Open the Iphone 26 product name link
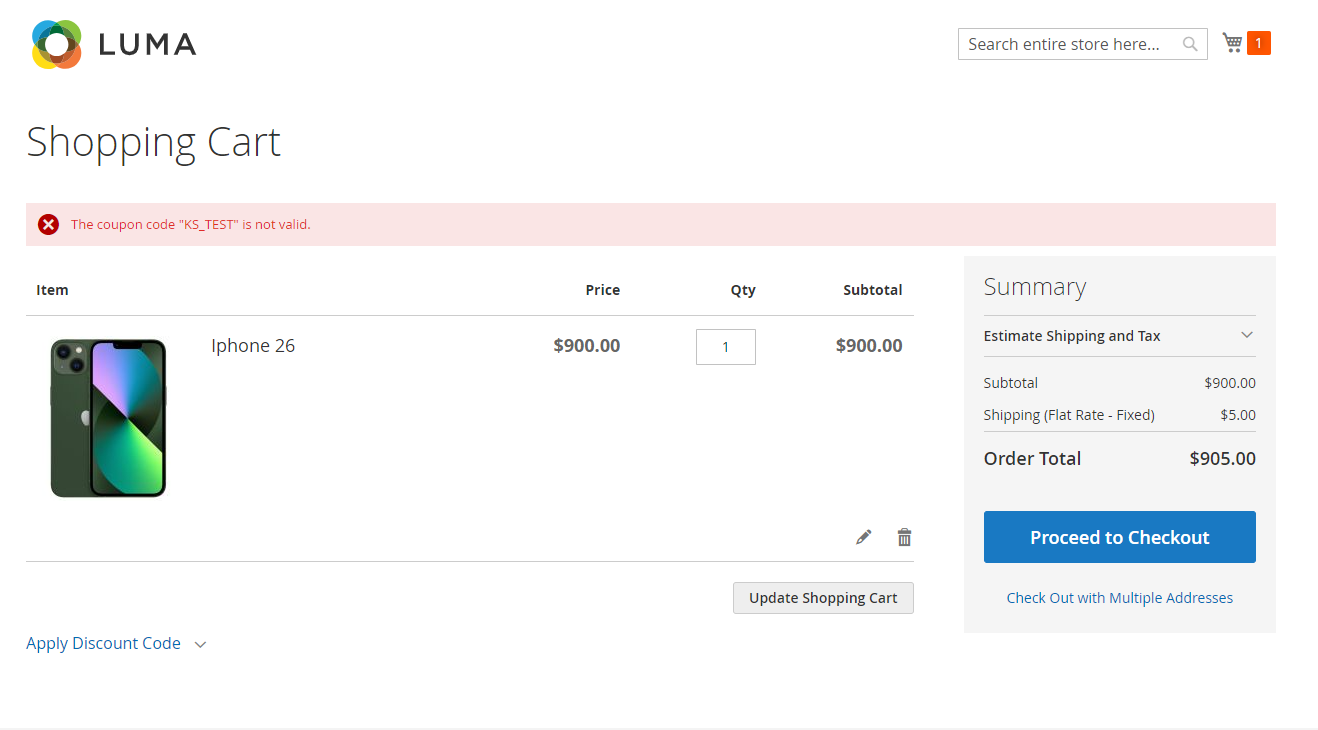This screenshot has width=1318, height=730. [x=253, y=346]
